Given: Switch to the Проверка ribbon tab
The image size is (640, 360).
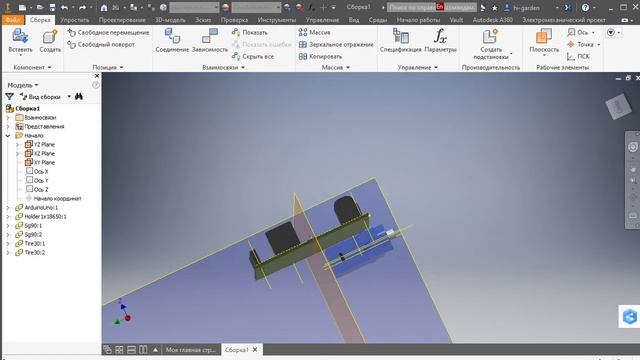Looking at the screenshot, I should pyautogui.click(x=234, y=20).
